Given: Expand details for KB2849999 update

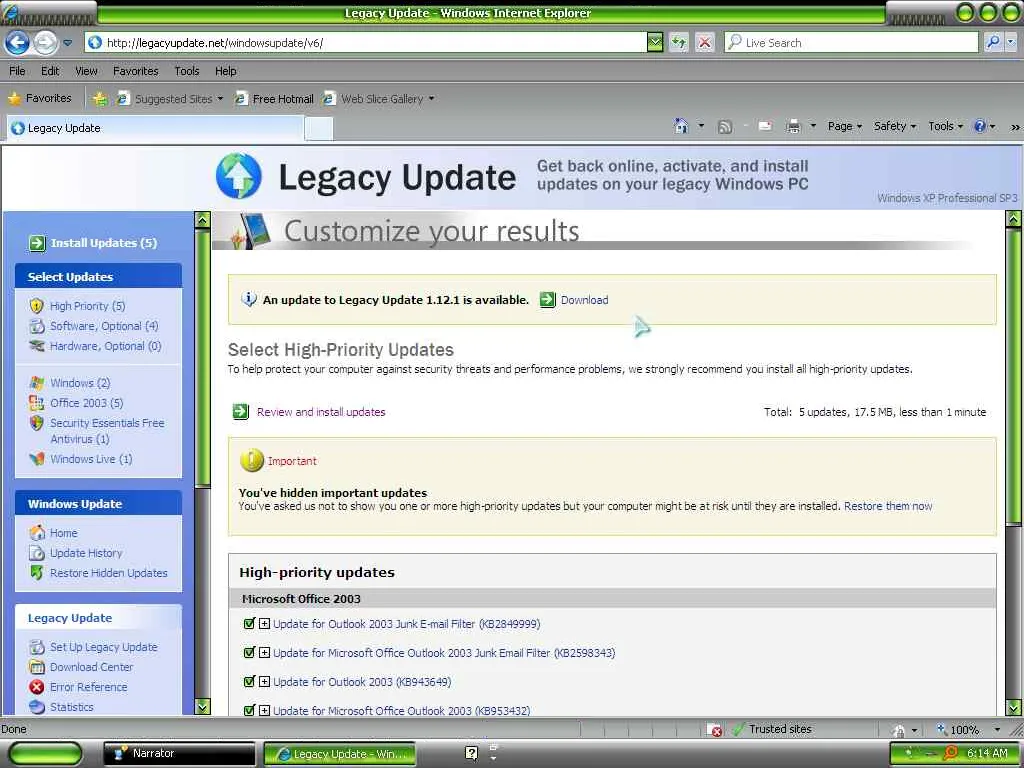Looking at the screenshot, I should [x=264, y=624].
